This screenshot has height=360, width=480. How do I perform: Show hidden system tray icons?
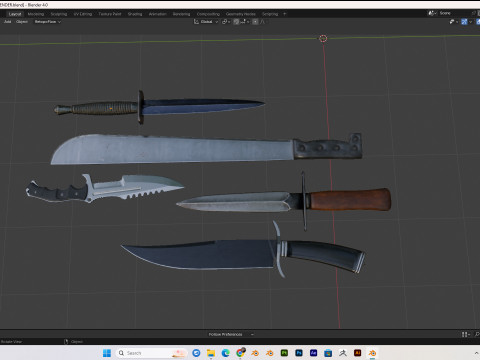pyautogui.click(x=476, y=353)
